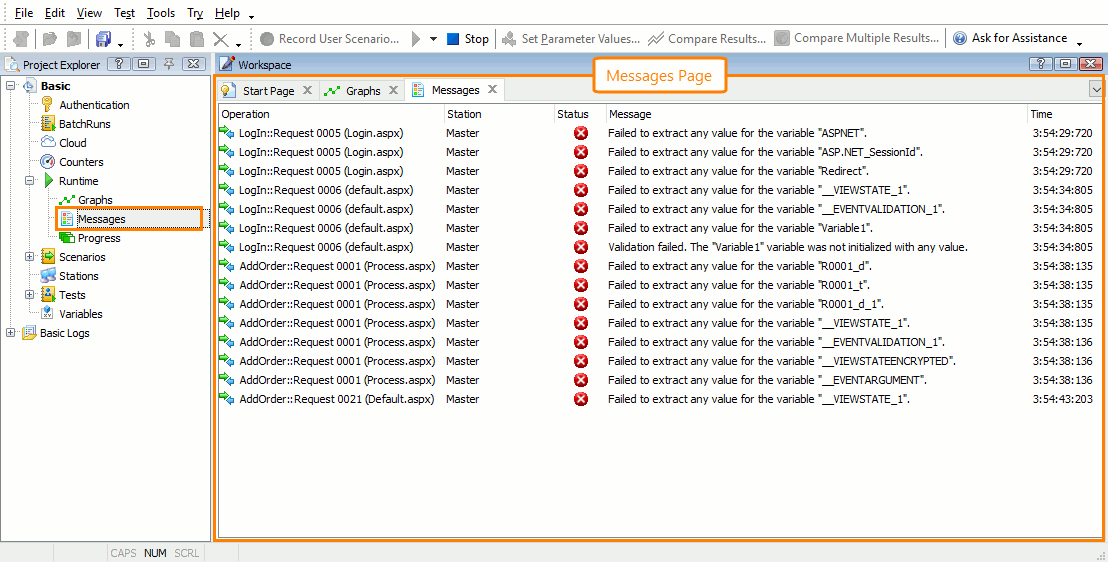This screenshot has height=562, width=1108.
Task: Select the Validation failed message row
Action: pyautogui.click(x=659, y=247)
